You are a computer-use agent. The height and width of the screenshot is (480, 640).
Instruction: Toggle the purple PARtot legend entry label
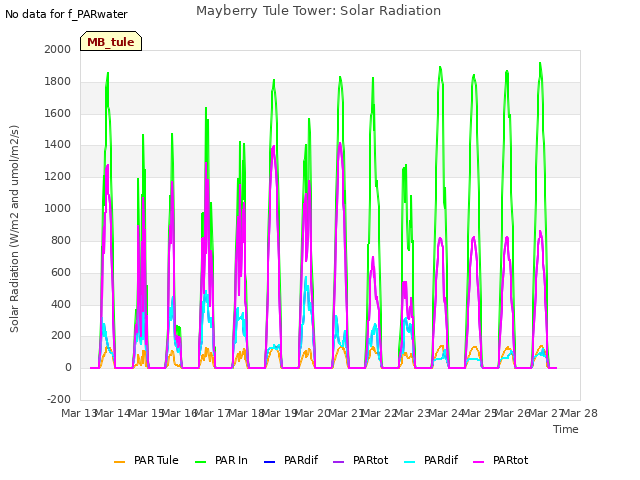pos(371,460)
